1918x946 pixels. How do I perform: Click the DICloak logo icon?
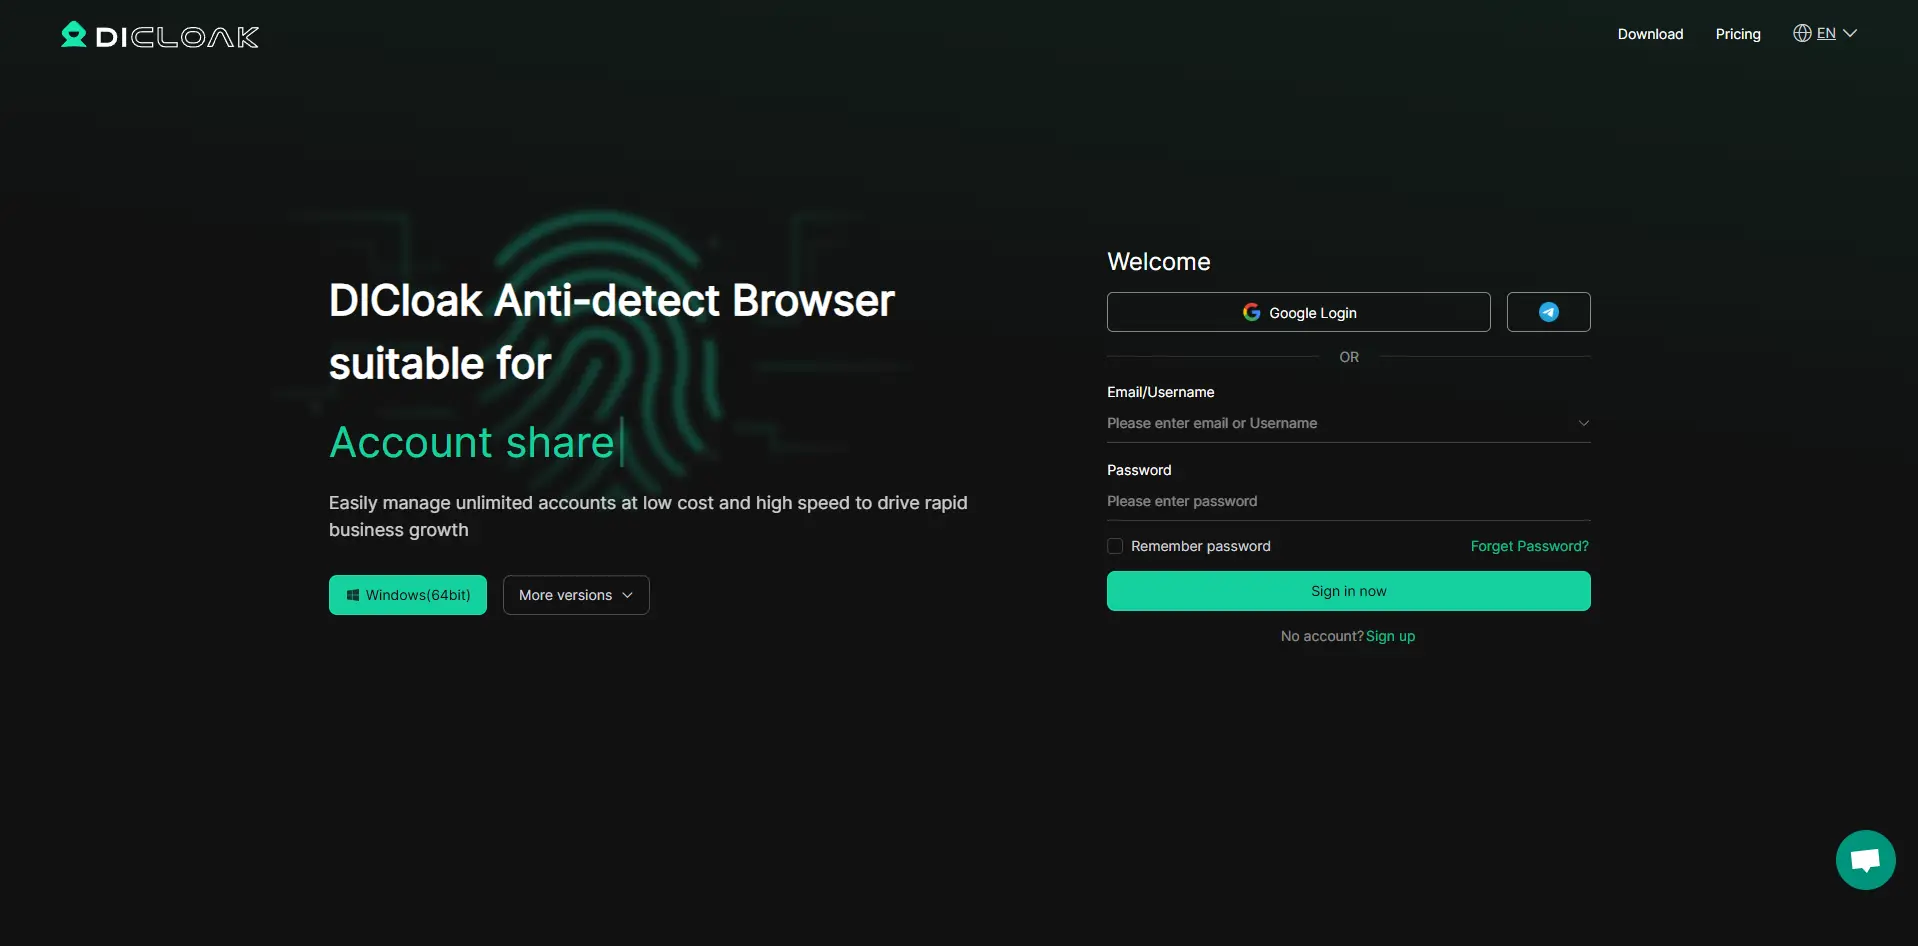tap(74, 35)
